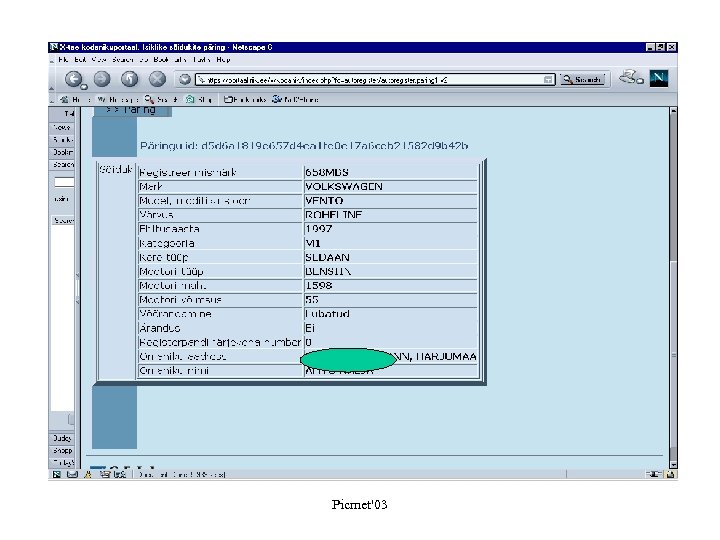Collapse the navigation toolbar grippy
Viewport: 720px width, 540px height.
tap(52, 79)
